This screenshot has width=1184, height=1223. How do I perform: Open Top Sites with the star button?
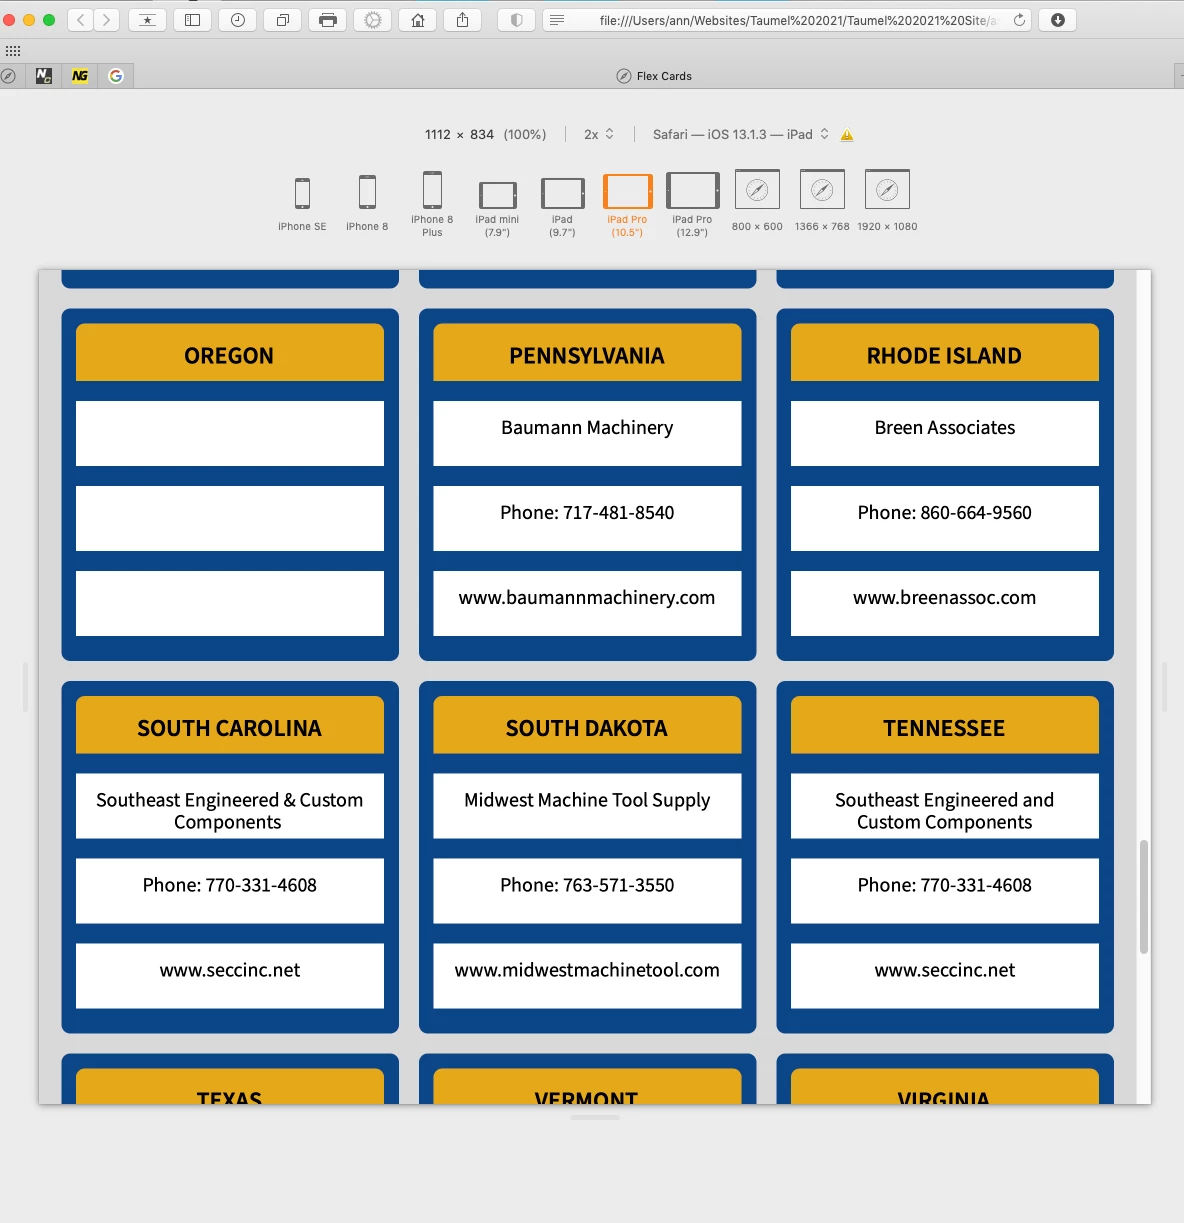click(x=147, y=20)
